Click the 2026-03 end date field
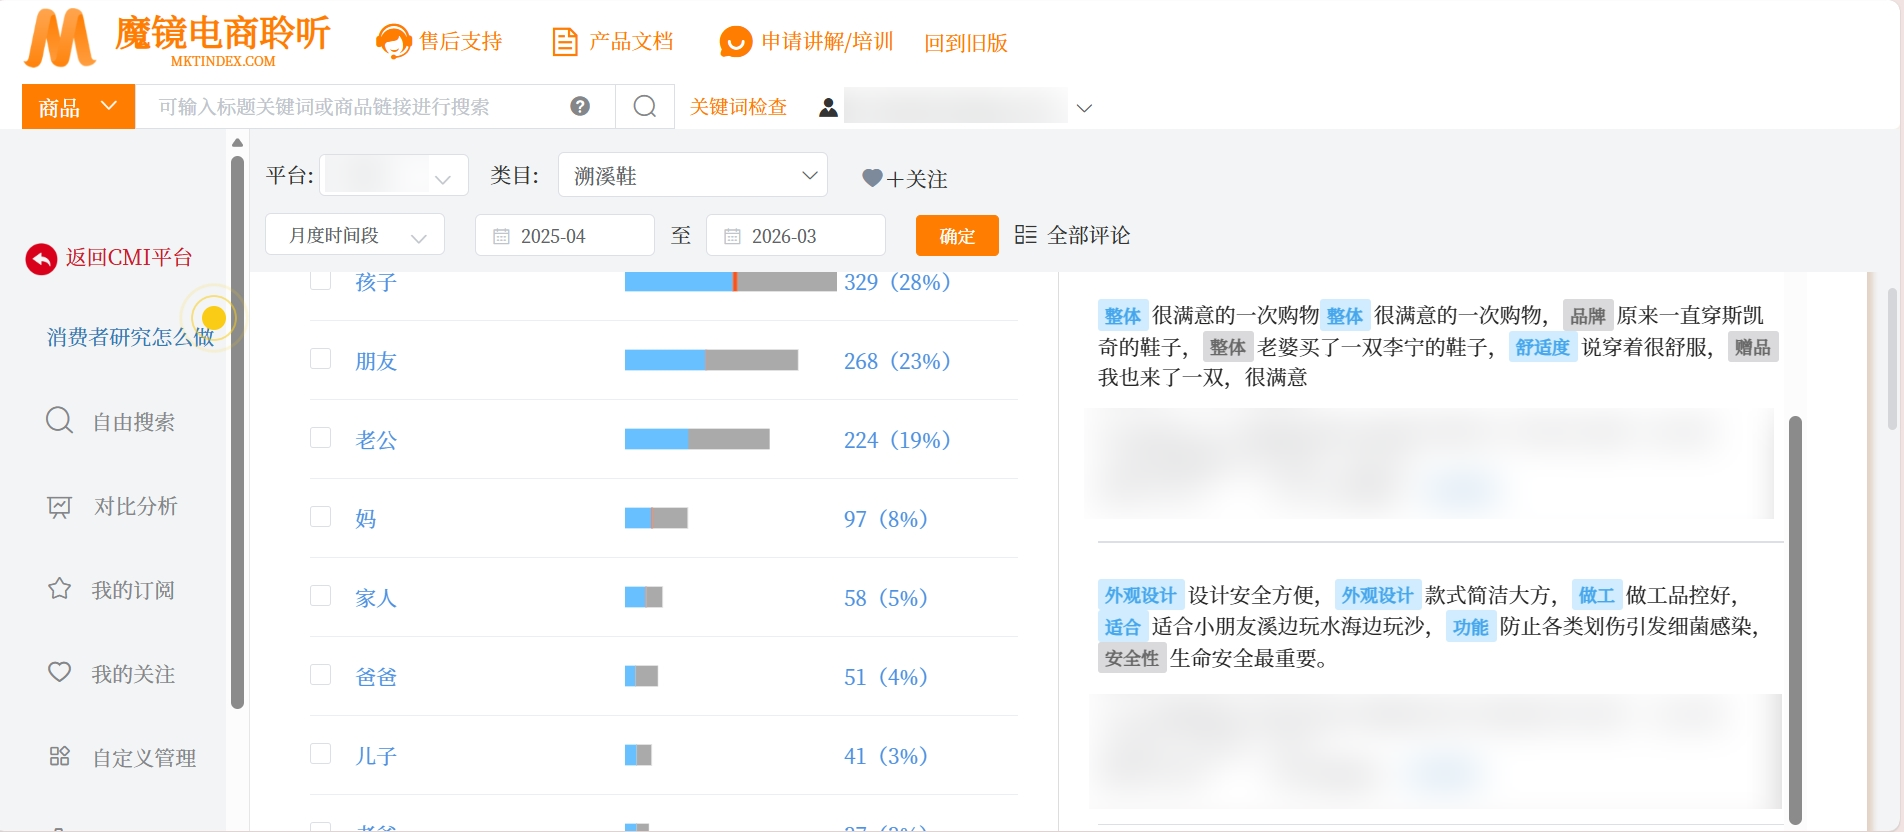The image size is (1904, 832). pos(796,235)
